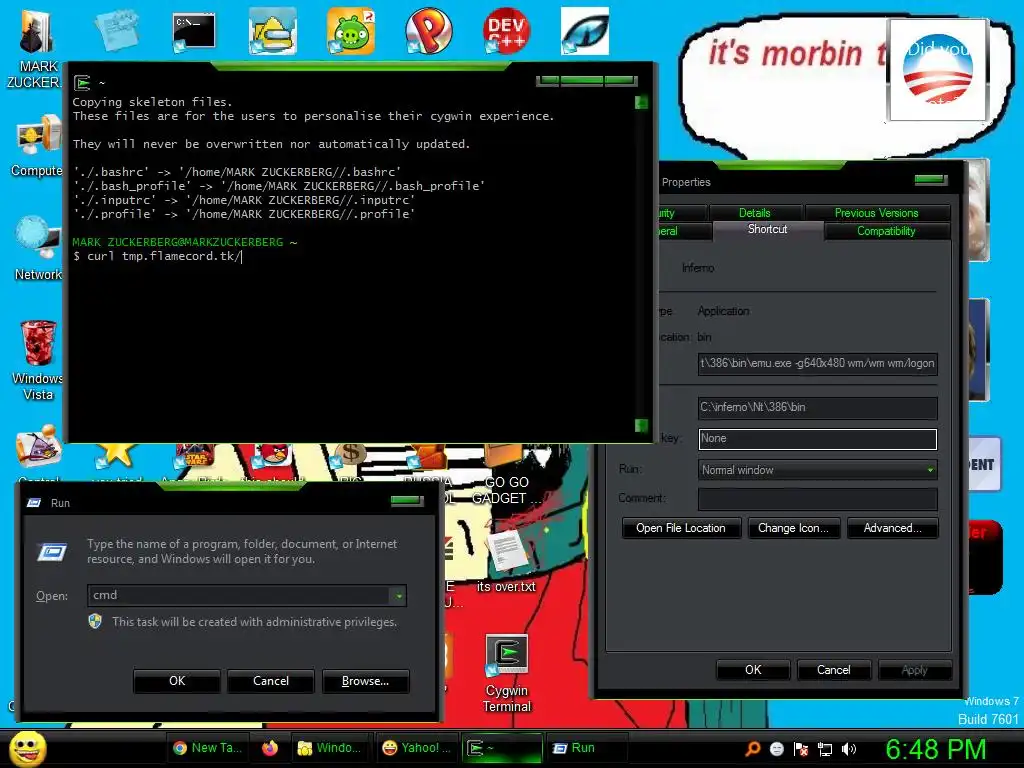This screenshot has height=768, width=1024.
Task: Open the MARK ZUCKERBERG user folder icon
Action: tap(36, 33)
